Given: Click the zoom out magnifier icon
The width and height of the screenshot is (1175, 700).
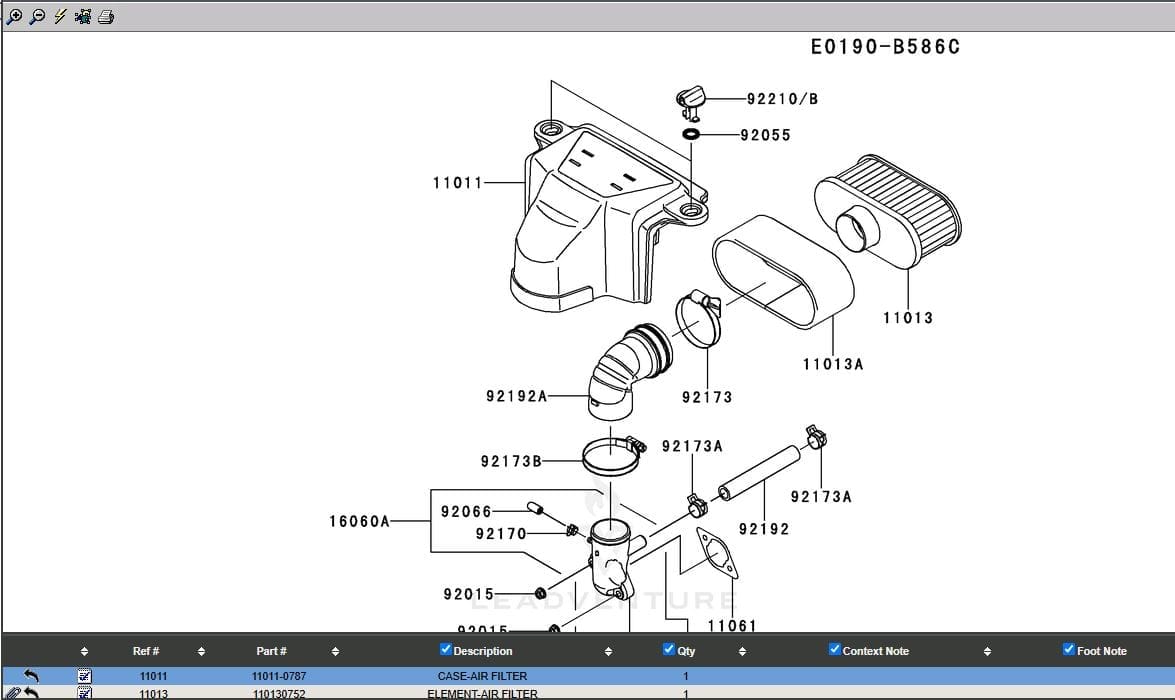Looking at the screenshot, I should [x=37, y=16].
